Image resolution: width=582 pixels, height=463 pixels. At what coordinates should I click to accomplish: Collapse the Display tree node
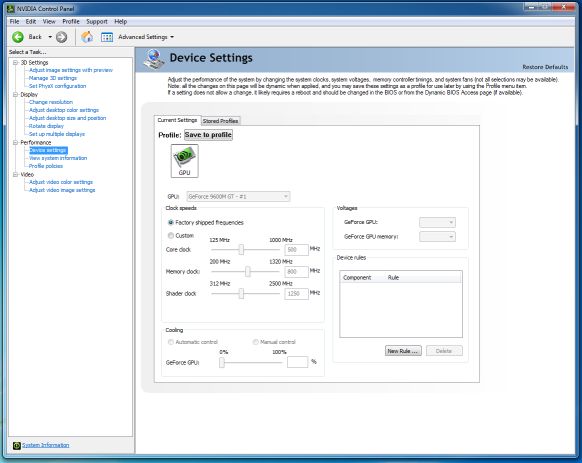(16, 94)
